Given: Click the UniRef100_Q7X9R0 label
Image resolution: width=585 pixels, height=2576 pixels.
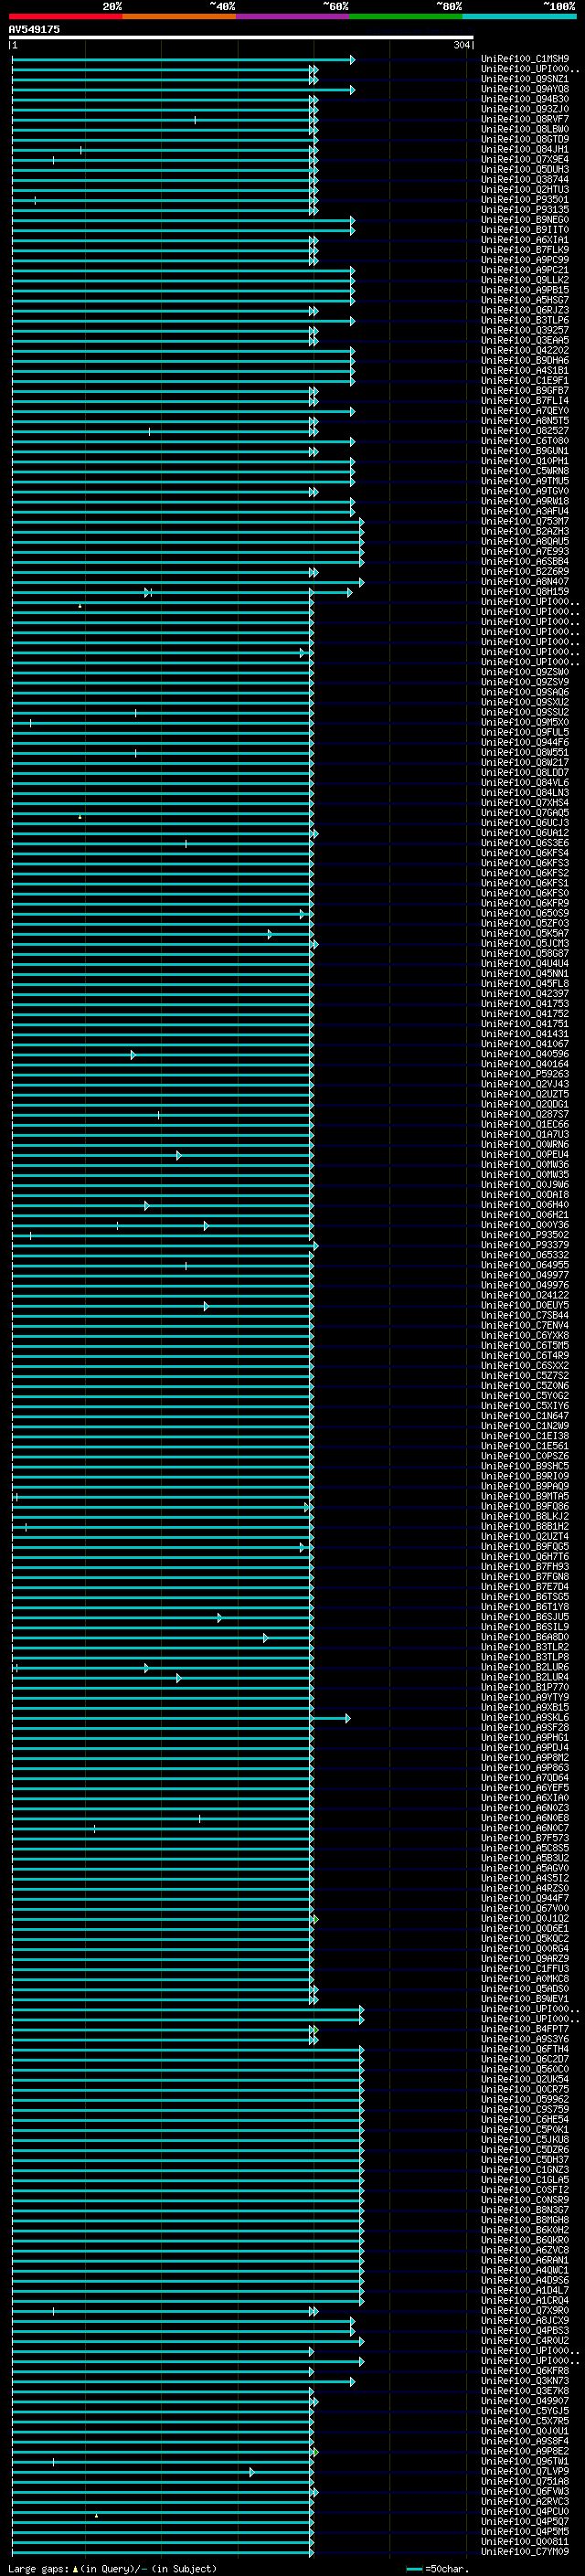Looking at the screenshot, I should (525, 2310).
